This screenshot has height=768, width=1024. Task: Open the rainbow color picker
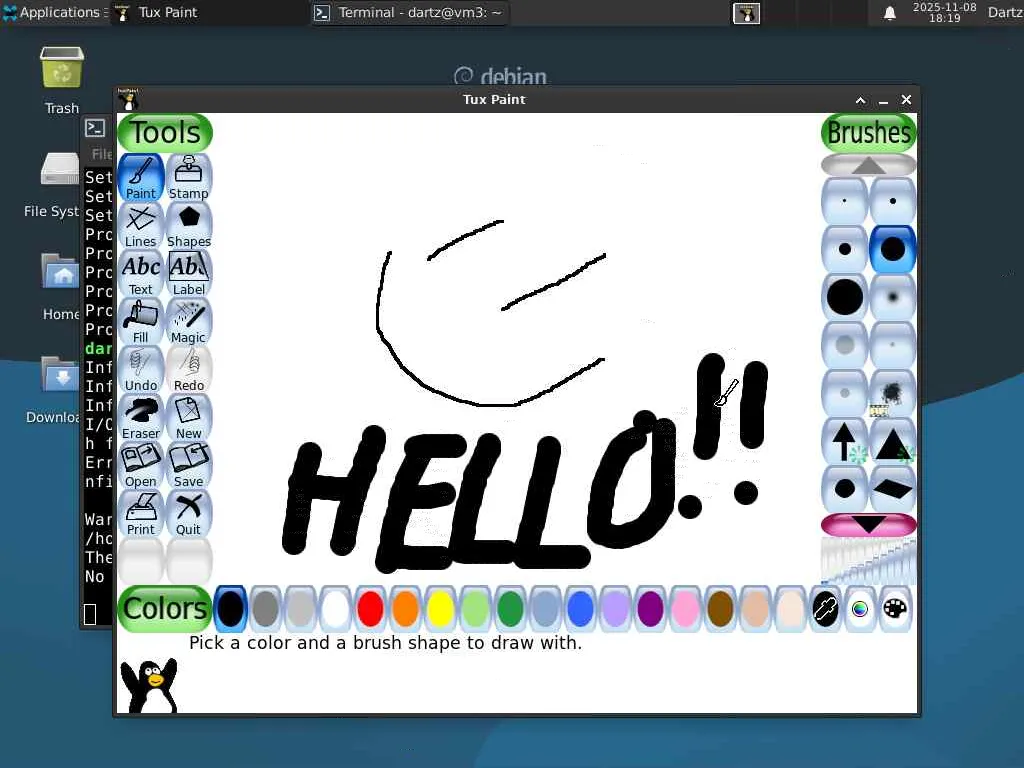[x=860, y=609]
